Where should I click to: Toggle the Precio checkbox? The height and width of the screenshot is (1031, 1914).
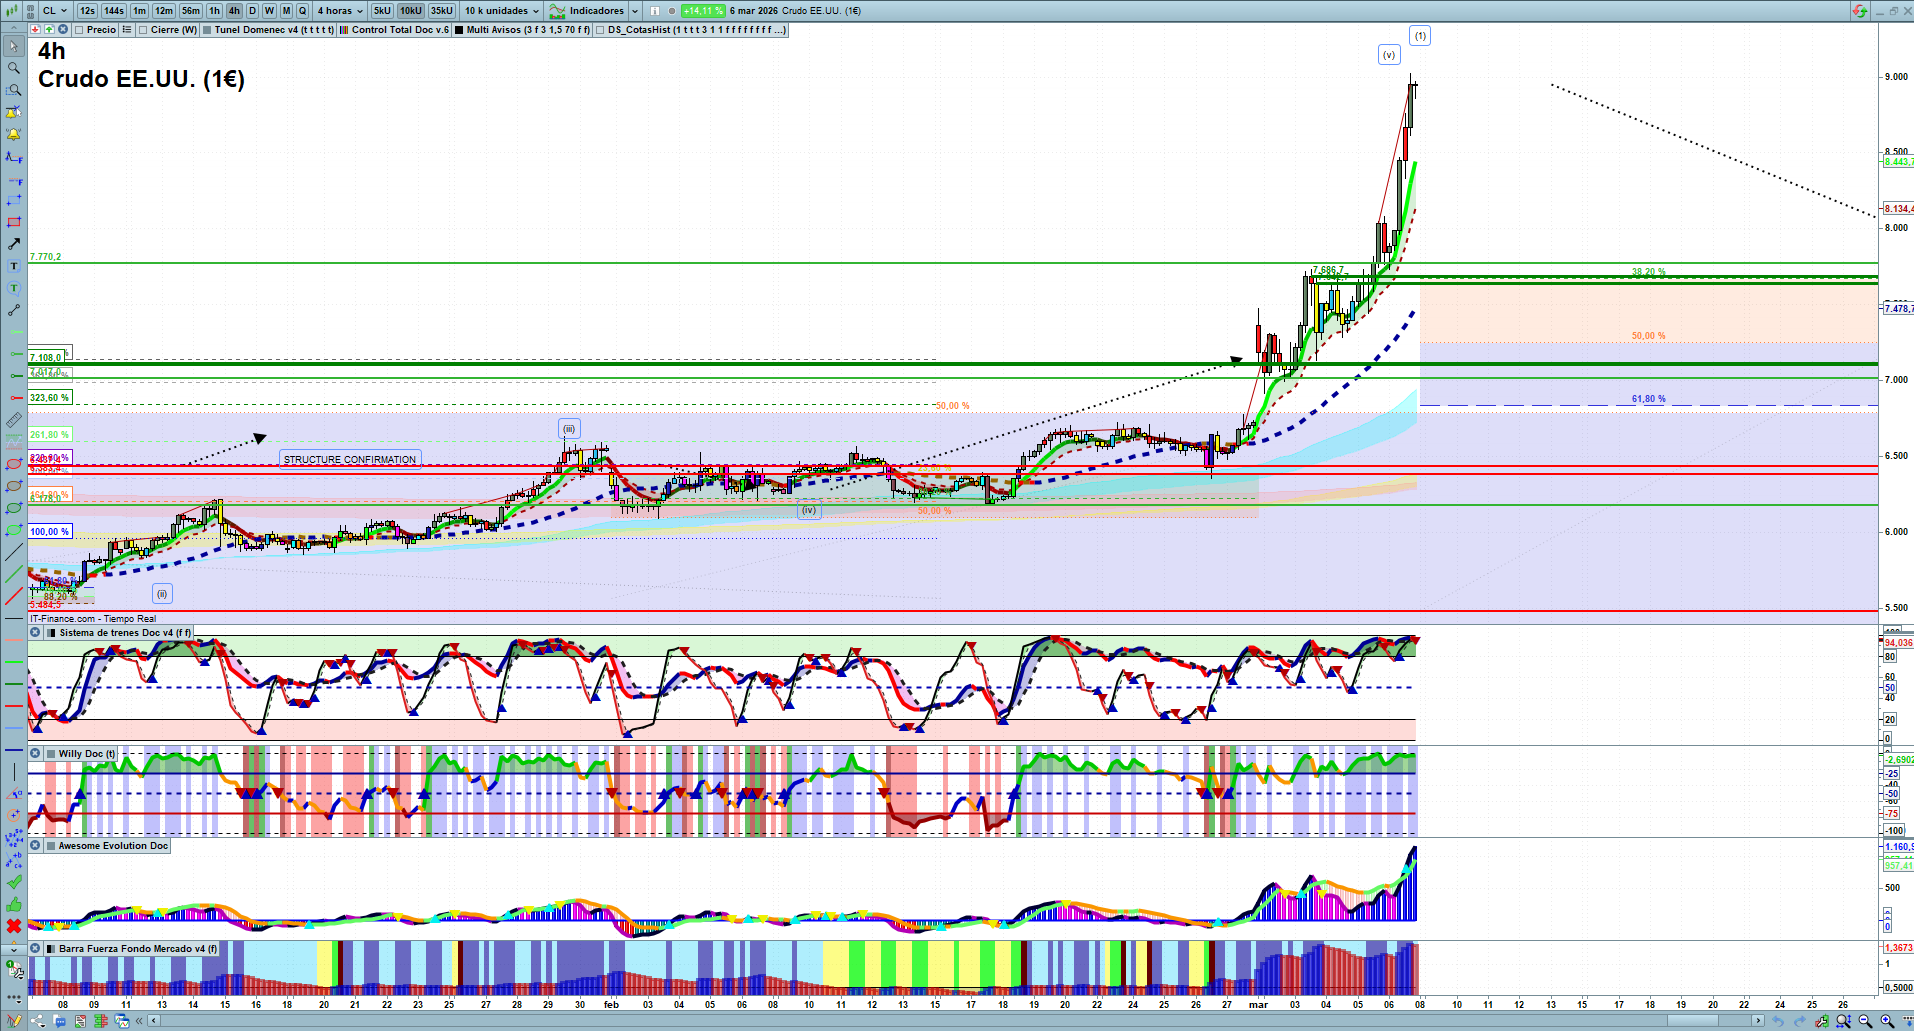(79, 30)
